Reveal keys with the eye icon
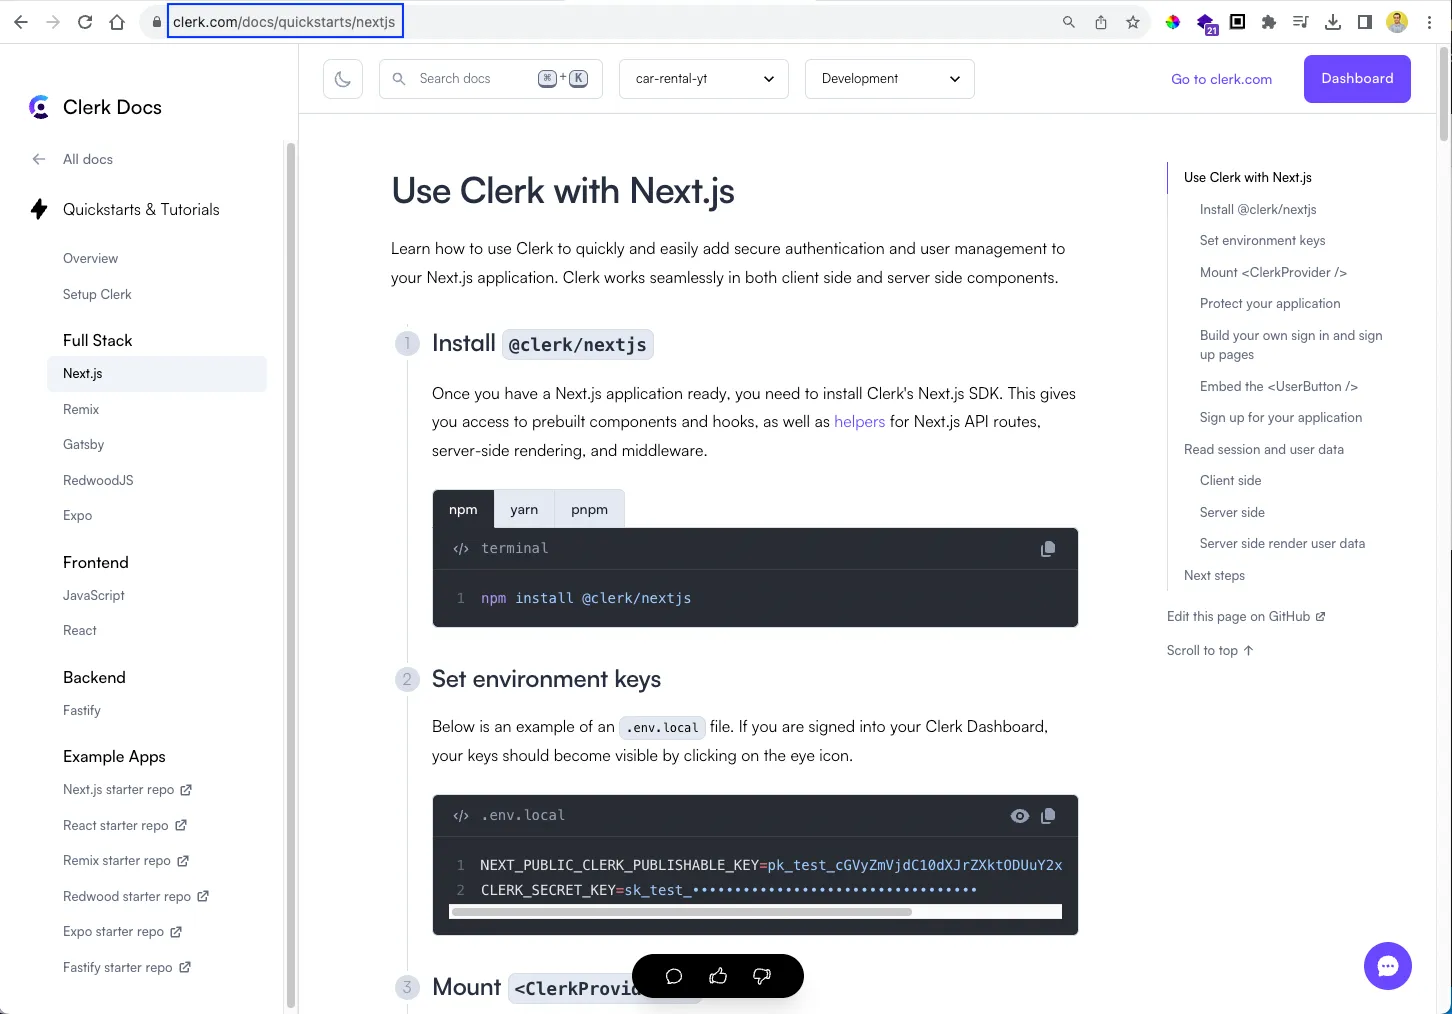 pos(1020,816)
